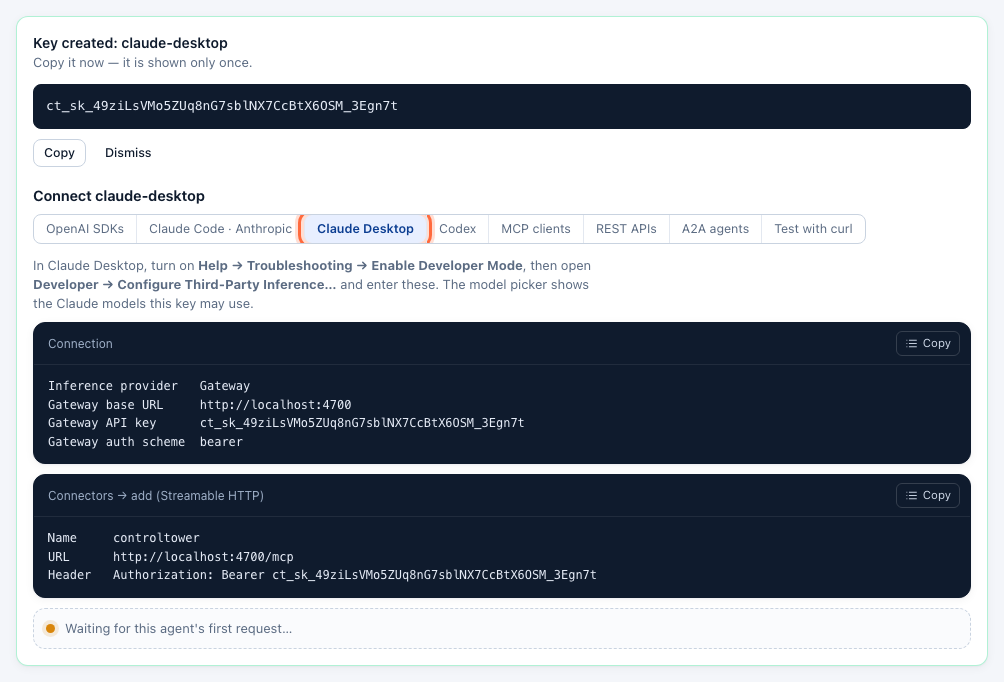
Task: Dismiss the key created notice
Action: 128,153
